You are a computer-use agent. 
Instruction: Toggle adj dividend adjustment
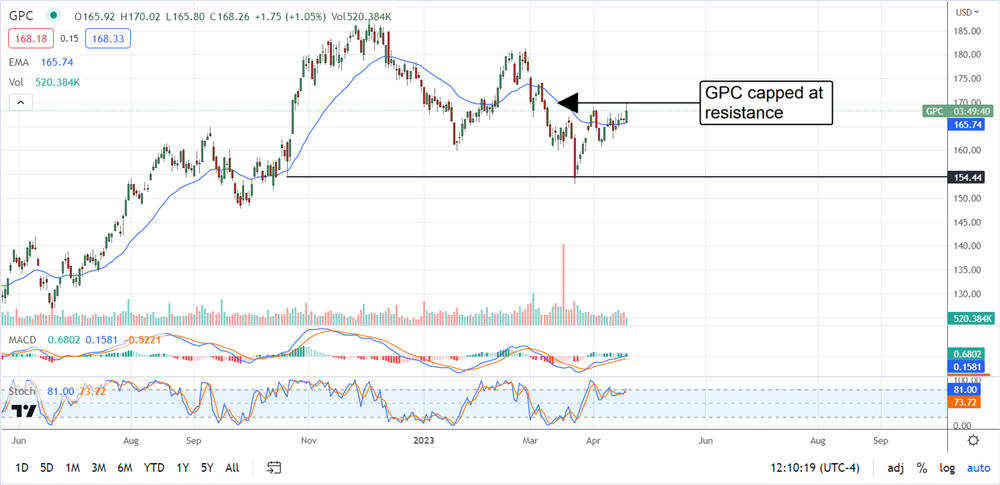(896, 468)
